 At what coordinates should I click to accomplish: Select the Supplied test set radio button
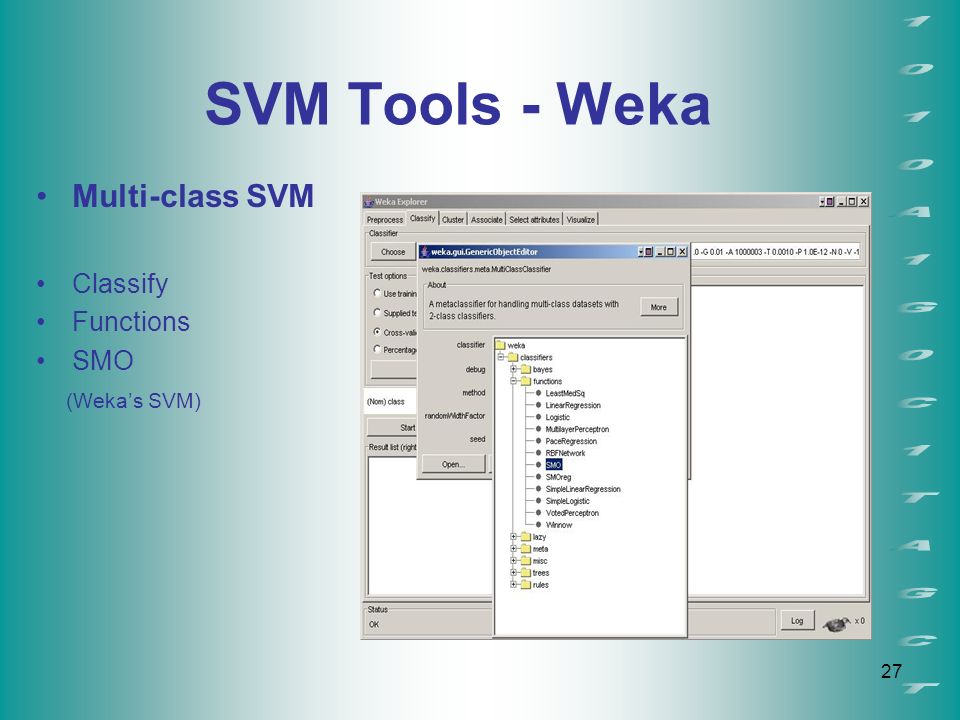(377, 313)
